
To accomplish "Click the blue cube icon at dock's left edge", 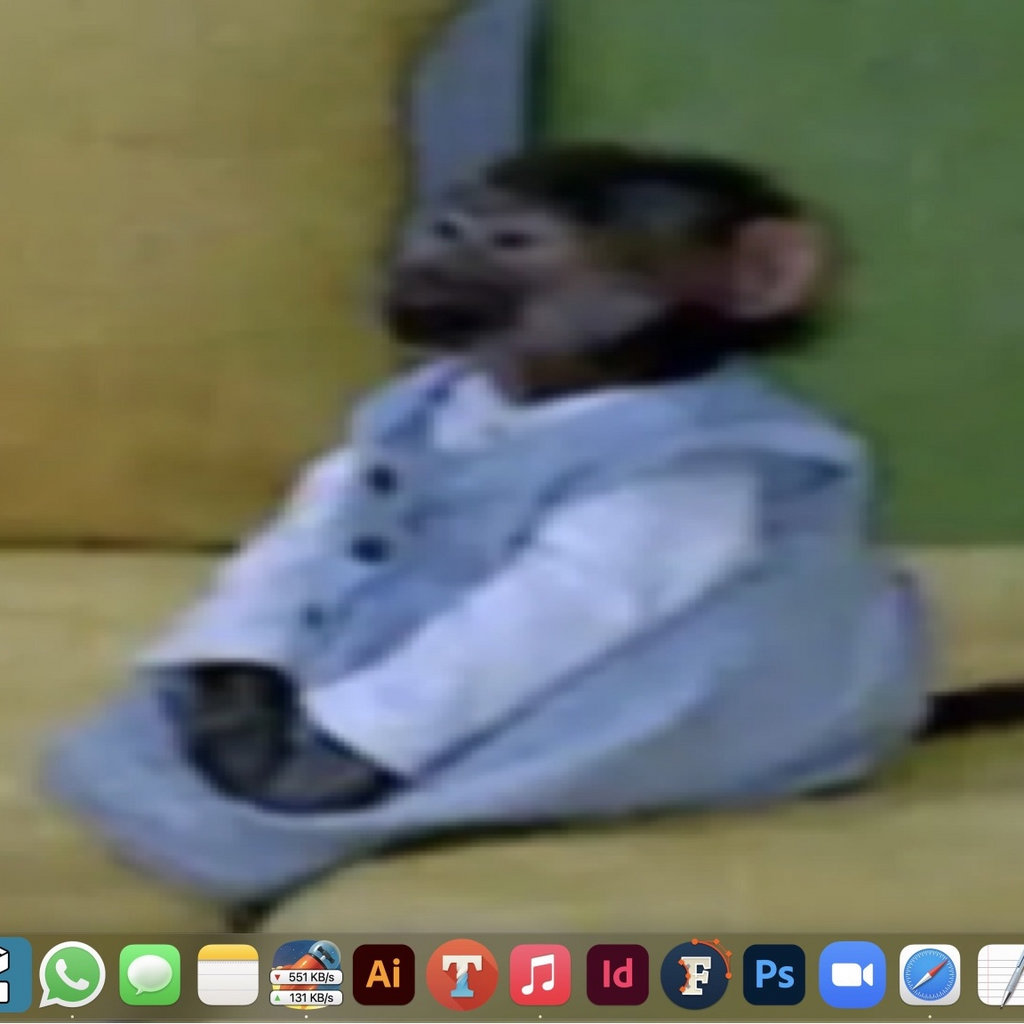I will coord(12,974).
